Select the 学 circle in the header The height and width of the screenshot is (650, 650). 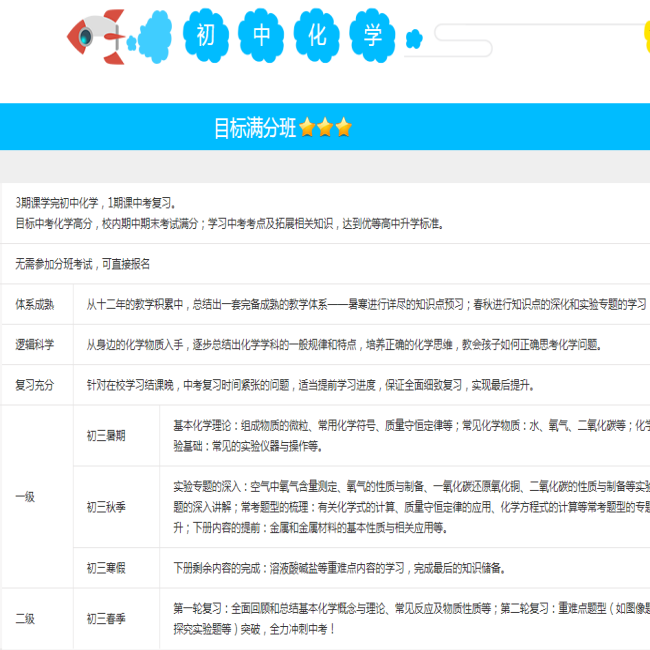(374, 36)
